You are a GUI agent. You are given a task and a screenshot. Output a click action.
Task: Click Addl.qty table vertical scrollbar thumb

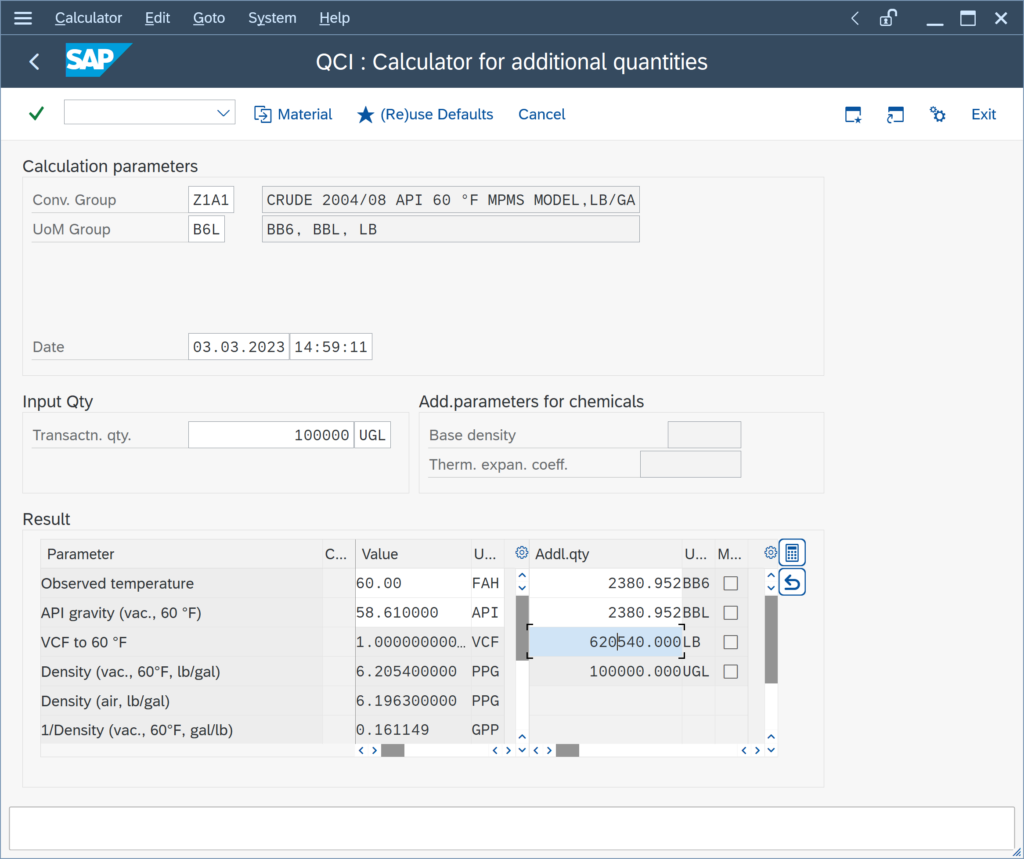(771, 640)
